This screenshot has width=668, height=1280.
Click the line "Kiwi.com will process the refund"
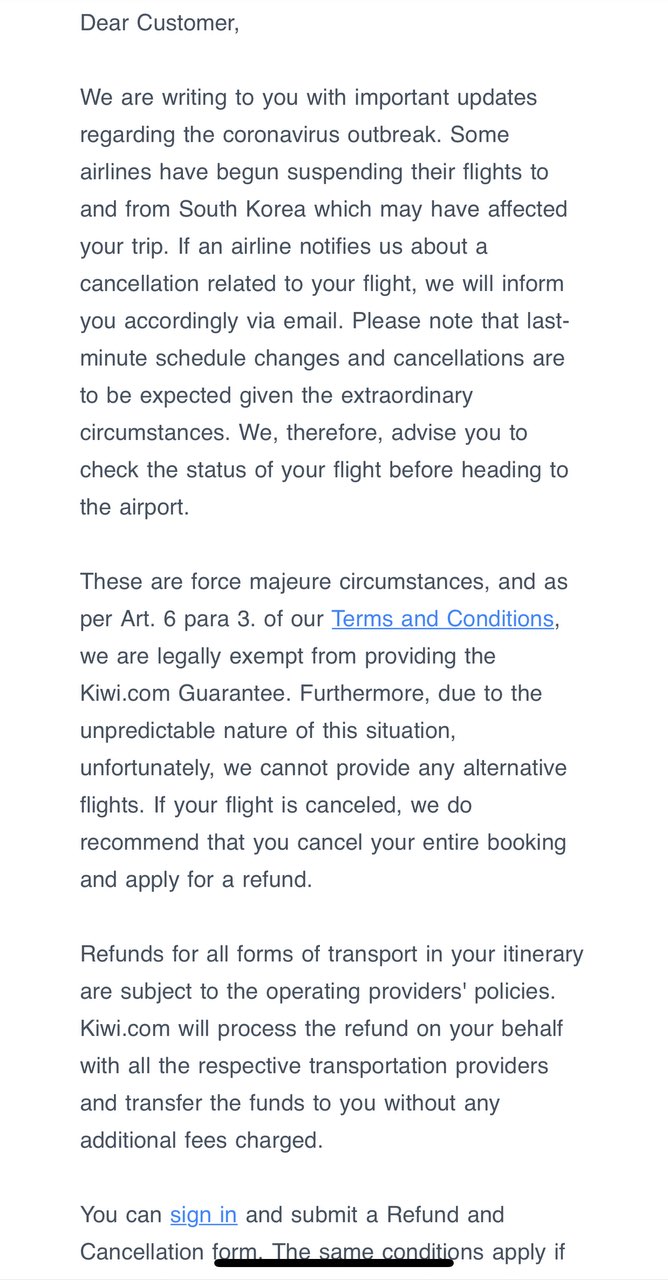(322, 1028)
